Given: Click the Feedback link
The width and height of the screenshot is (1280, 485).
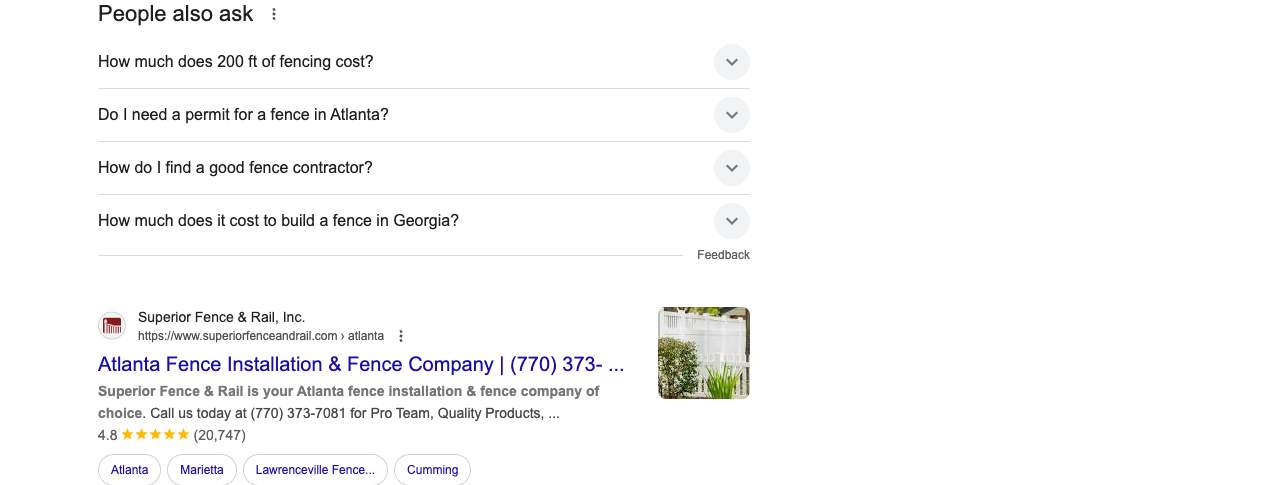Looking at the screenshot, I should pyautogui.click(x=723, y=255).
